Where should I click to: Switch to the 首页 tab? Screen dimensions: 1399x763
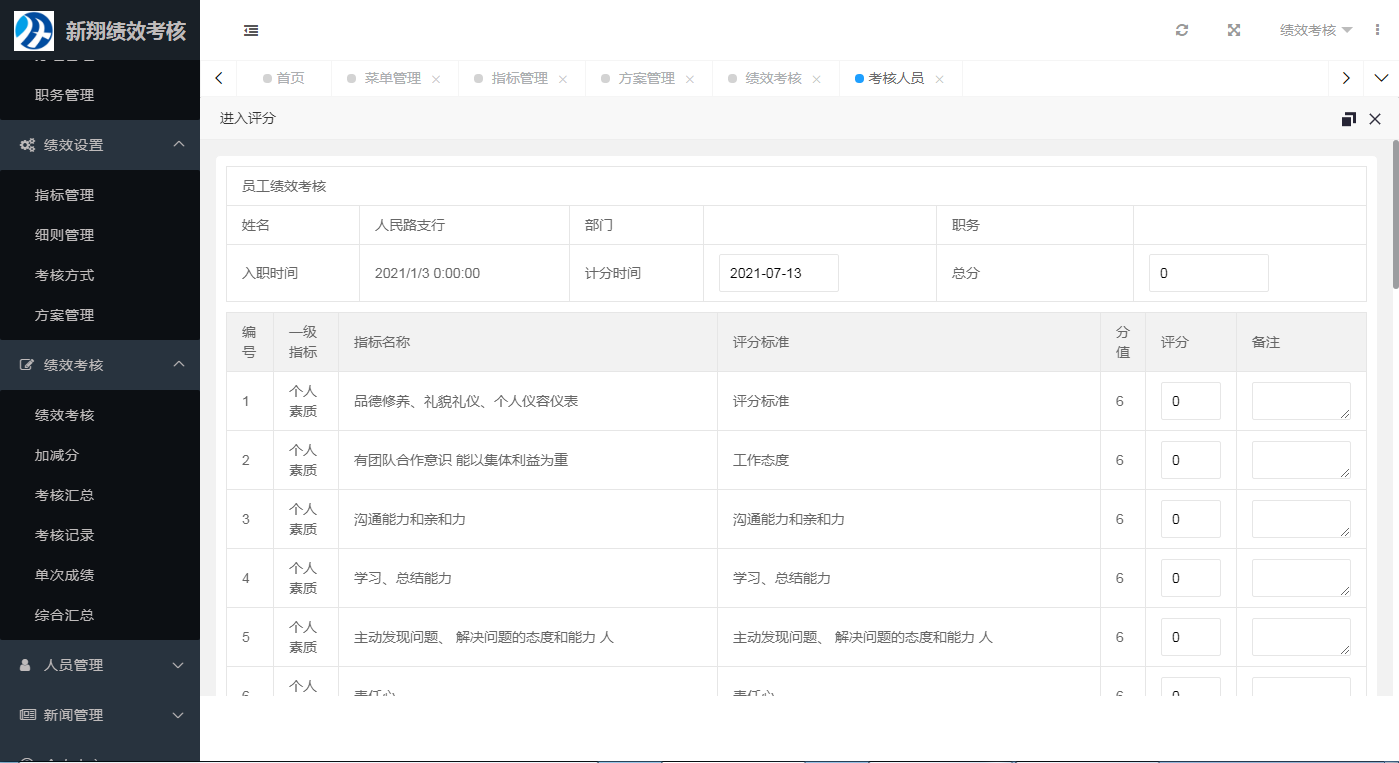point(290,78)
